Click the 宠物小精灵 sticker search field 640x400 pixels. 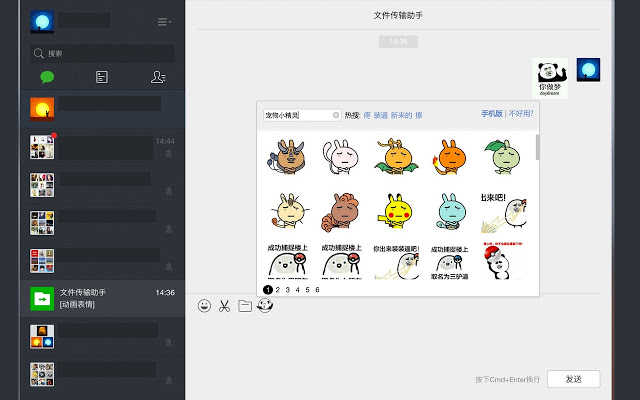tap(302, 115)
